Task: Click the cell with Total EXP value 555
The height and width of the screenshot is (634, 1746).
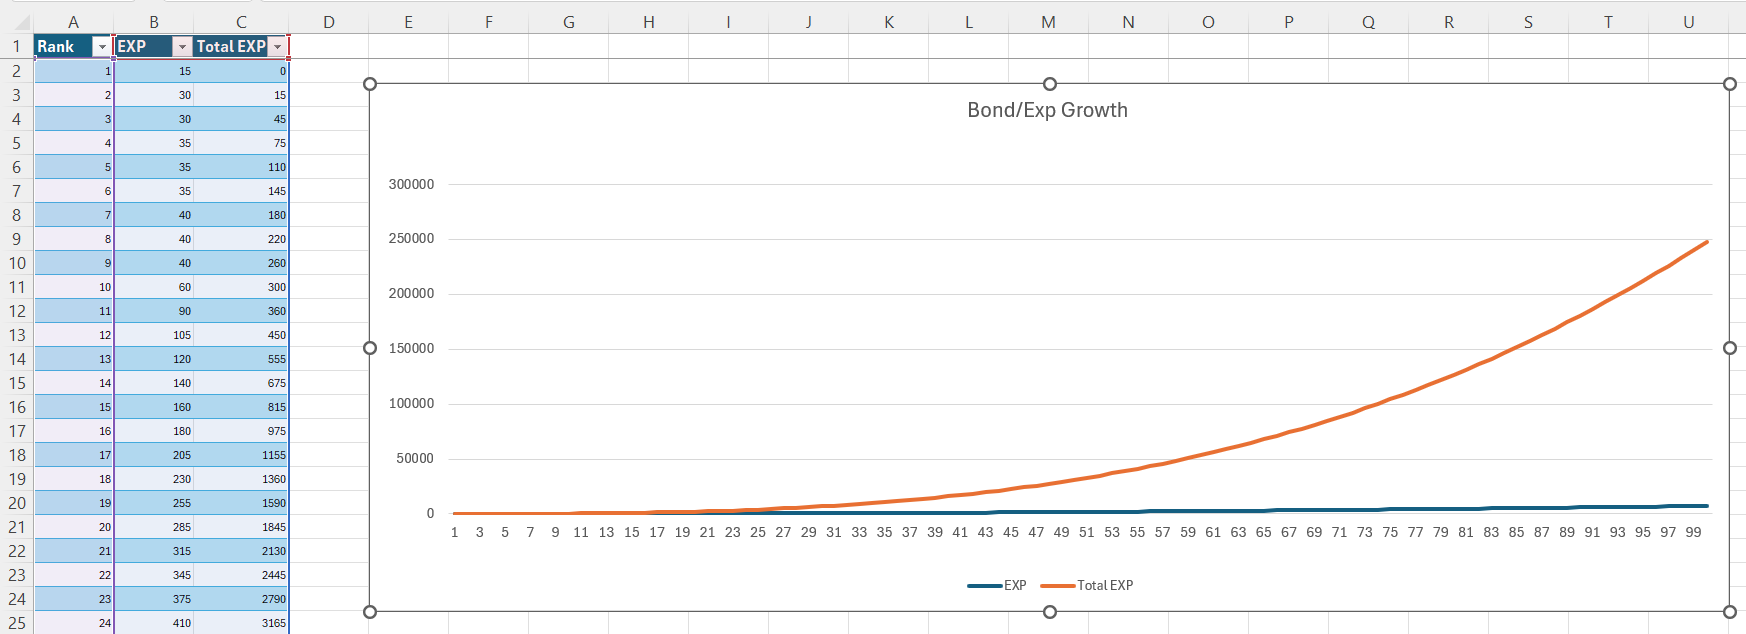Action: point(241,359)
